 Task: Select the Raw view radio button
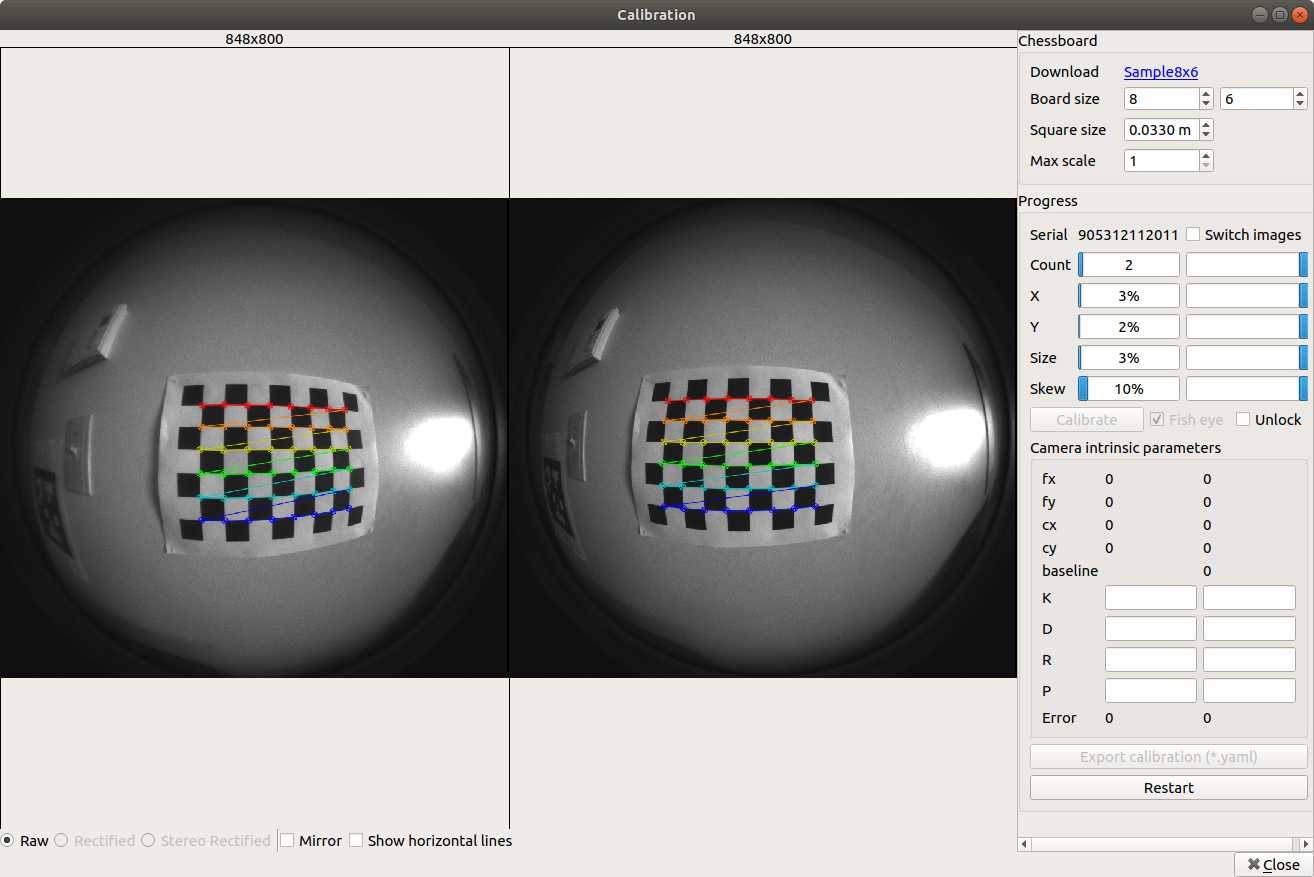click(x=8, y=841)
